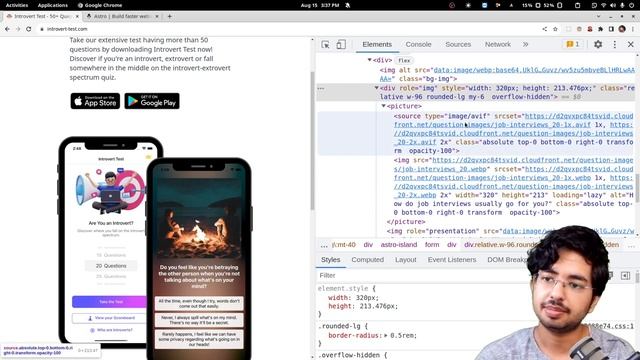
Task: Download on the App Store badge
Action: [x=95, y=101]
